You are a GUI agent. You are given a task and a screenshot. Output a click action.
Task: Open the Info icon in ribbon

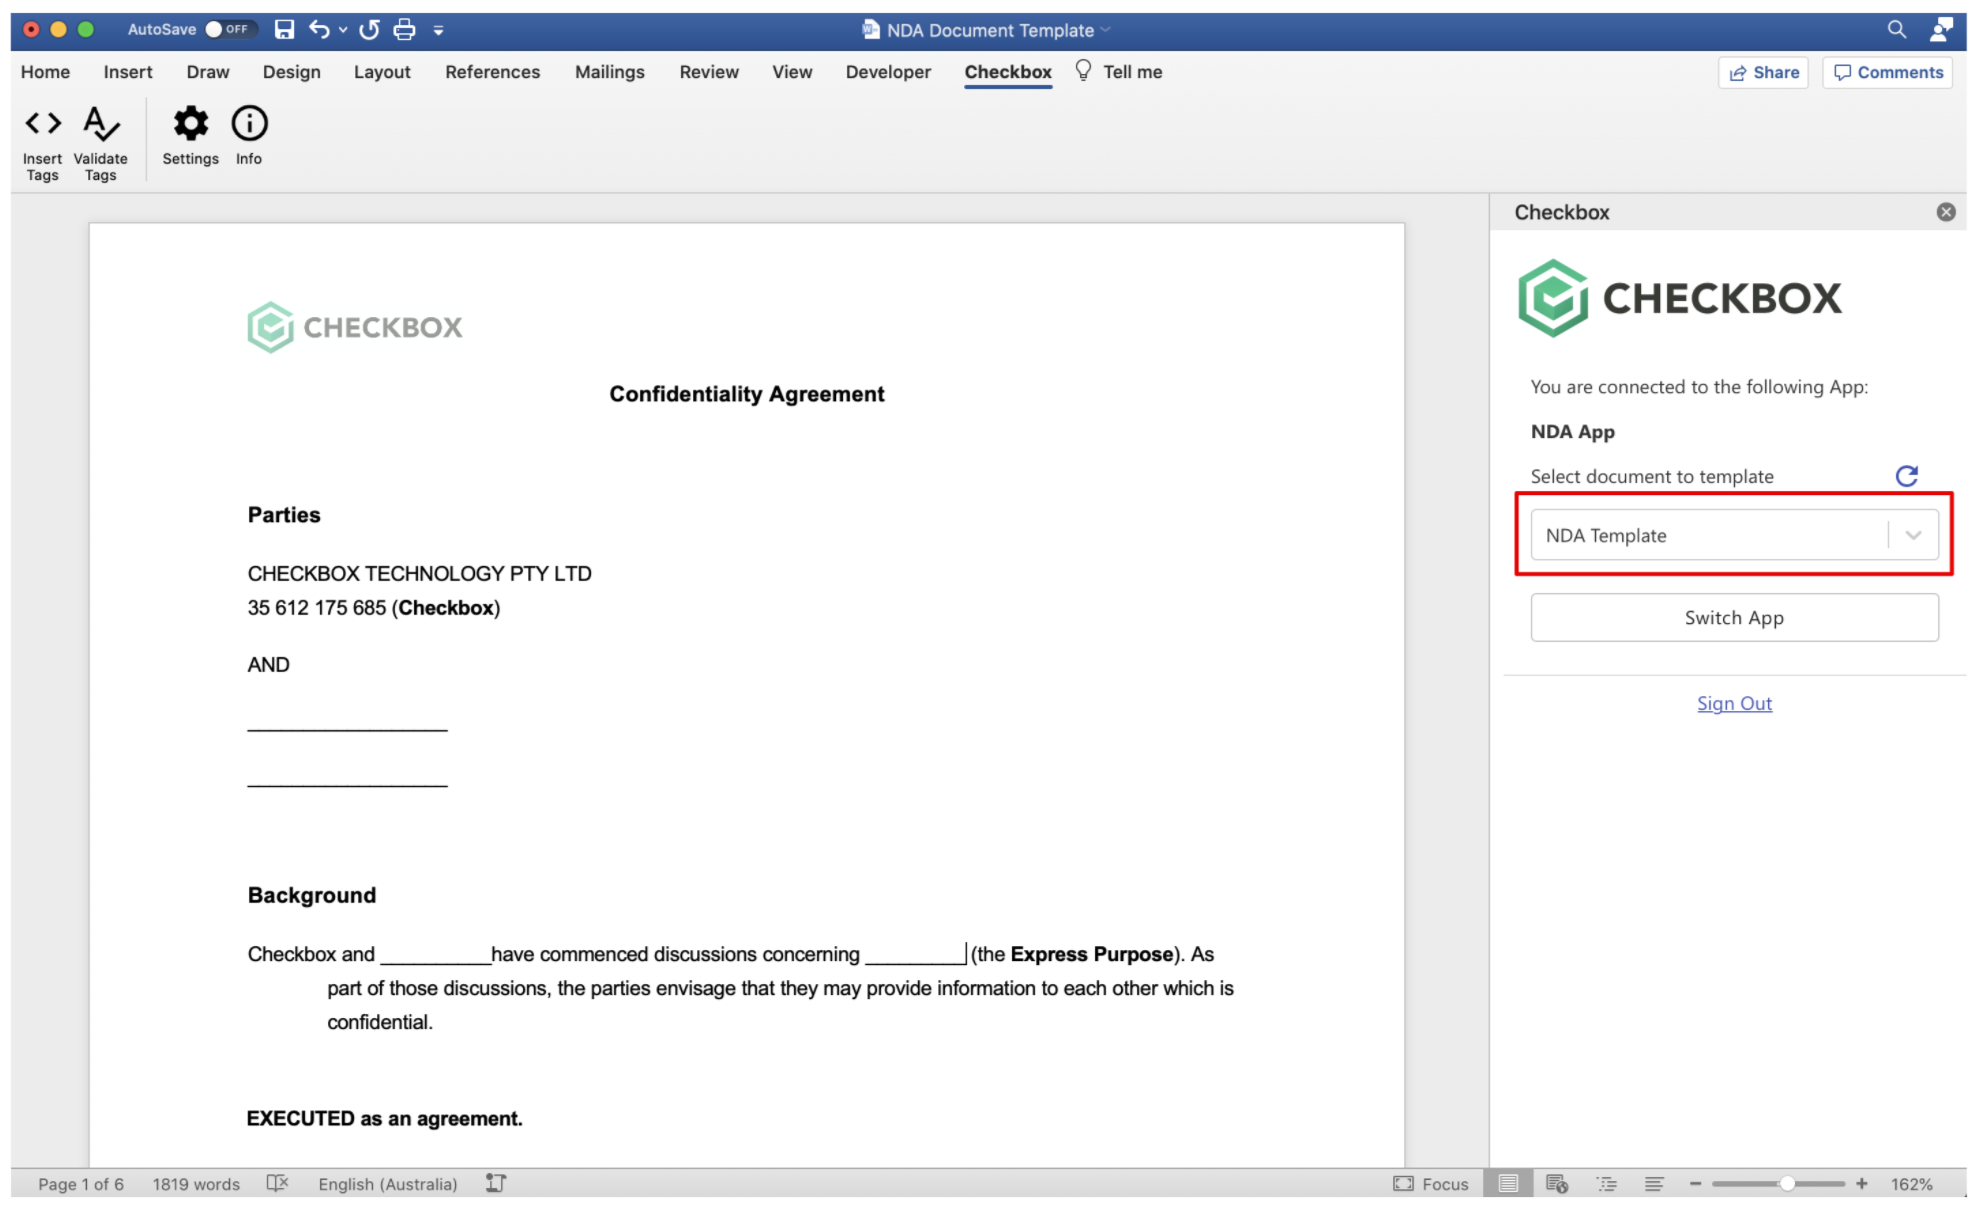pos(249,136)
